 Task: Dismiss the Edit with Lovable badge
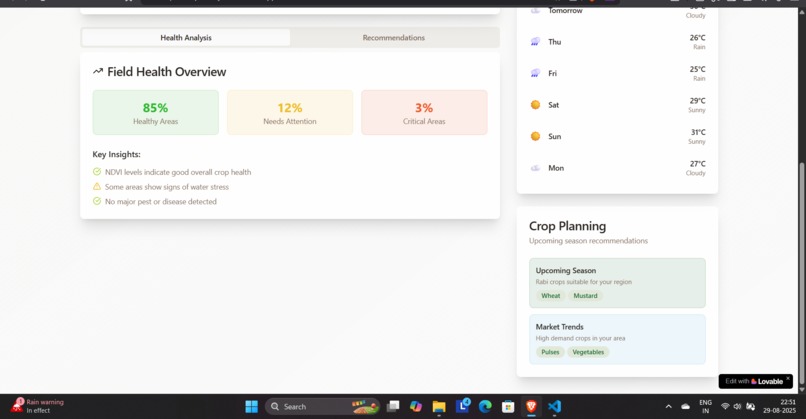click(788, 378)
